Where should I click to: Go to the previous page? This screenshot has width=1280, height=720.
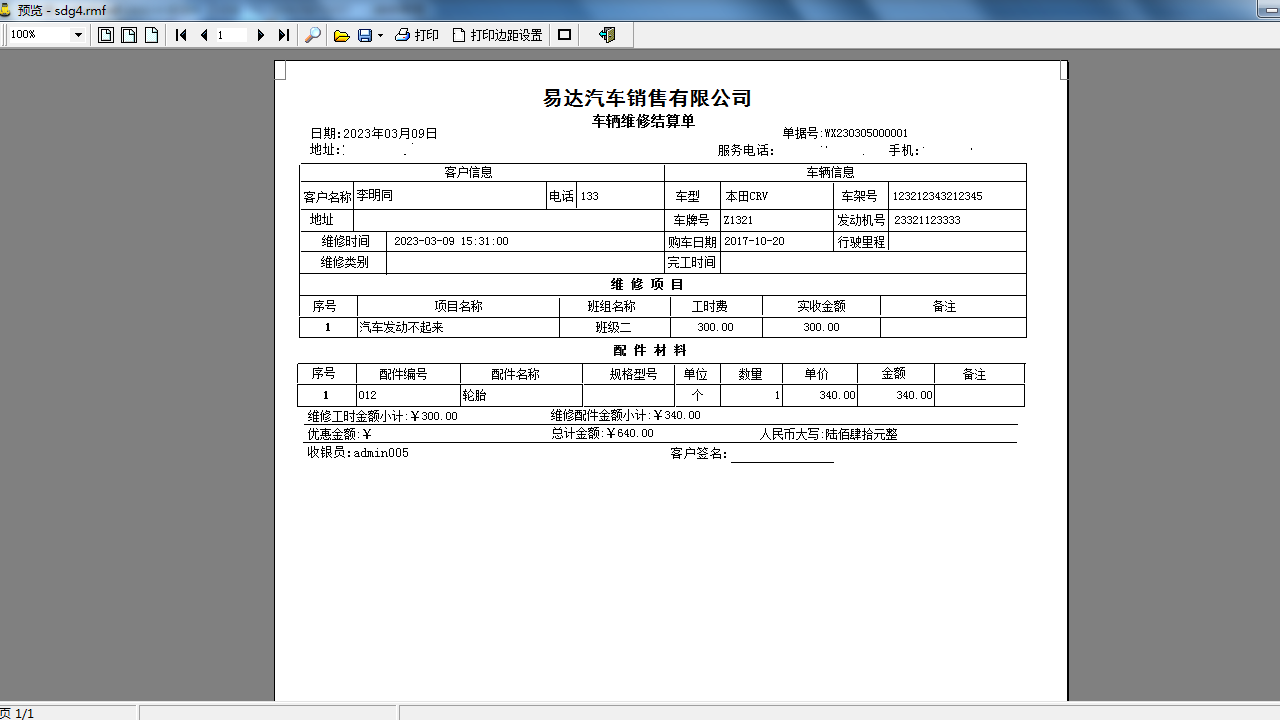(x=204, y=35)
